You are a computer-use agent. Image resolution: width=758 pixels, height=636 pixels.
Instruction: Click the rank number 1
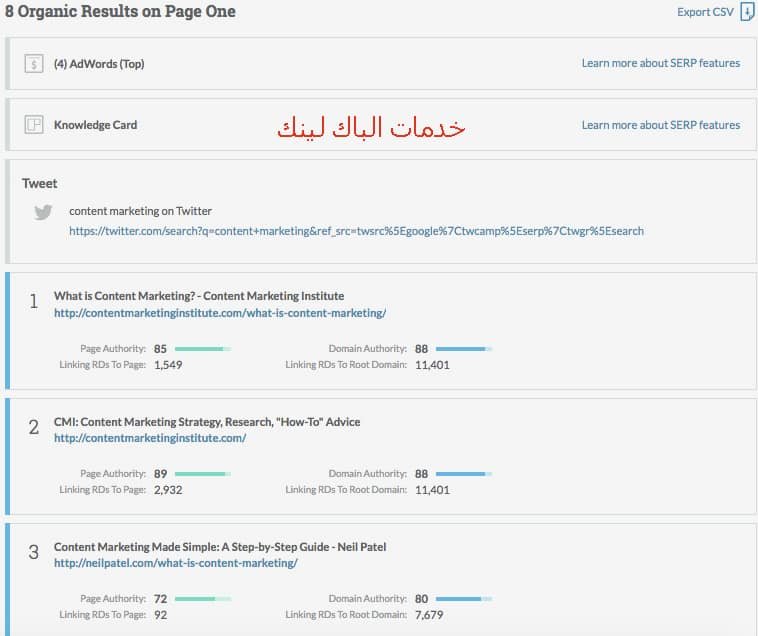(33, 302)
